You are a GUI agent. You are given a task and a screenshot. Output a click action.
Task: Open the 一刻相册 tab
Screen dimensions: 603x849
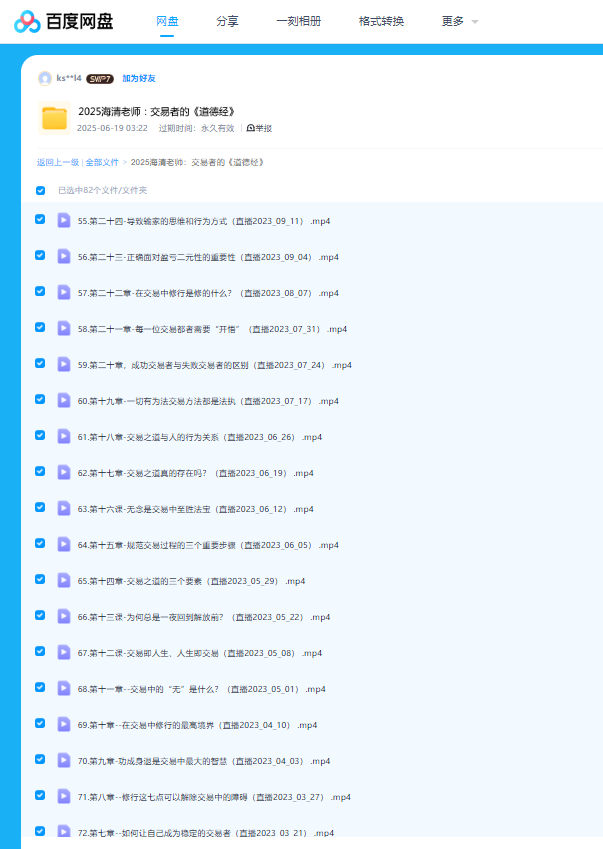pos(298,21)
